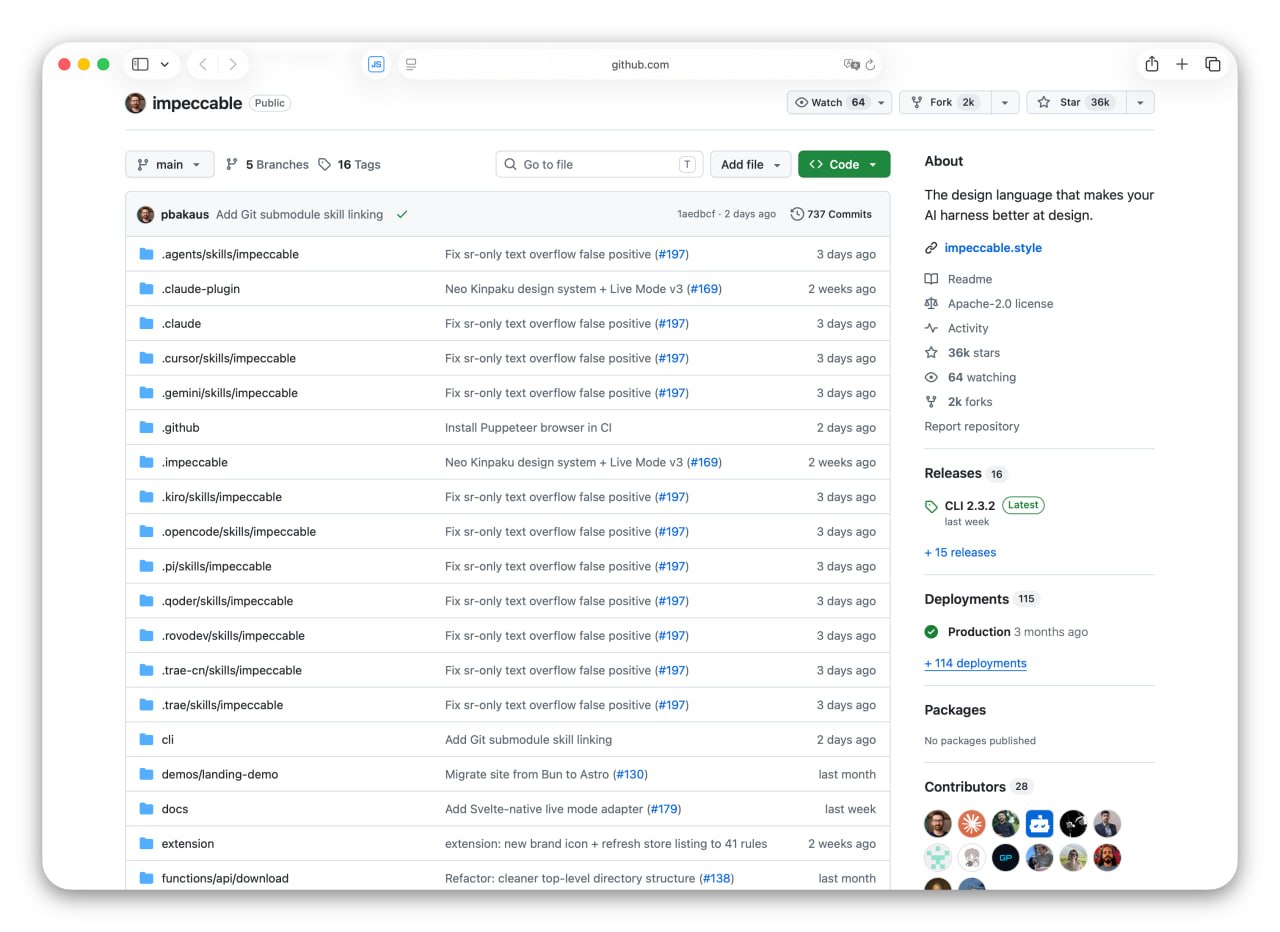Open pull request #169 in the .impeccable row
The width and height of the screenshot is (1280, 932).
pos(704,462)
